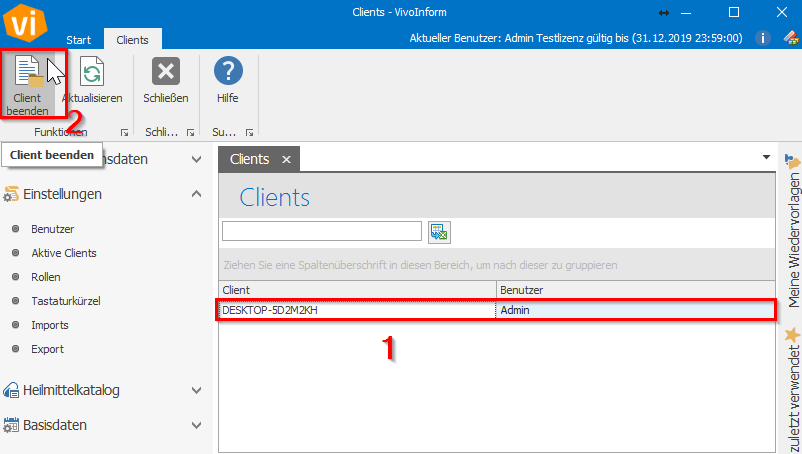Click the Meine Wiedervorlagen sidebar icon
802x454 pixels.
(792, 161)
